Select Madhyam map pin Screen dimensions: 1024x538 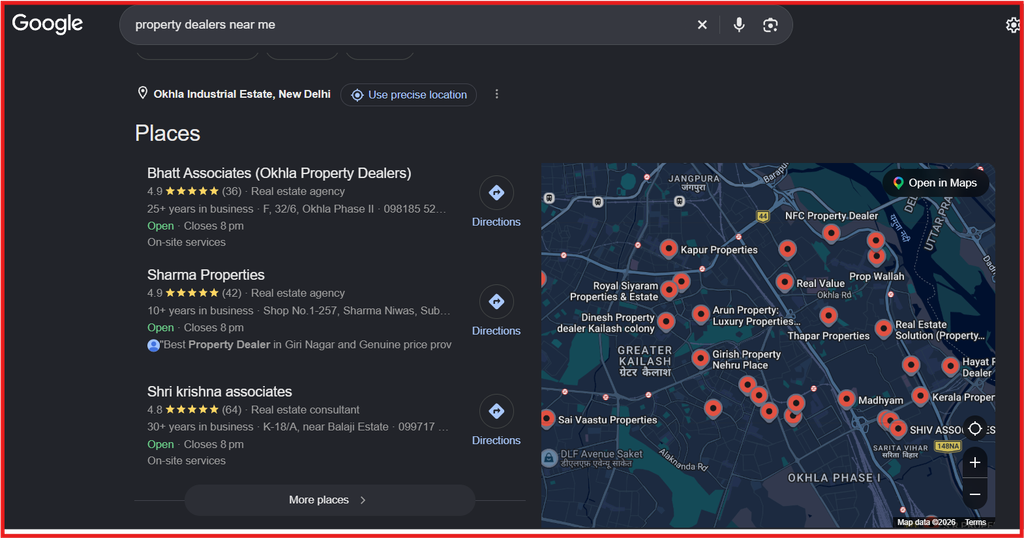846,398
